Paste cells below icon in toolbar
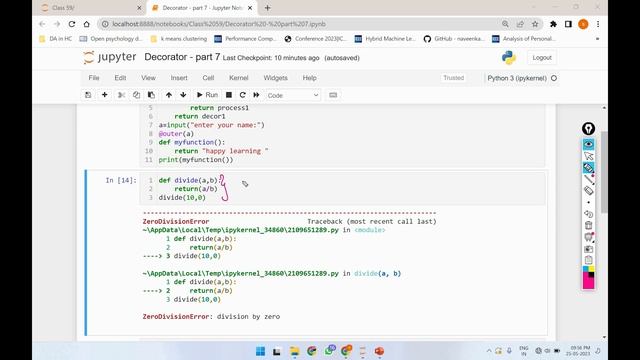Screen dimensions: 640x360 pos(151,95)
